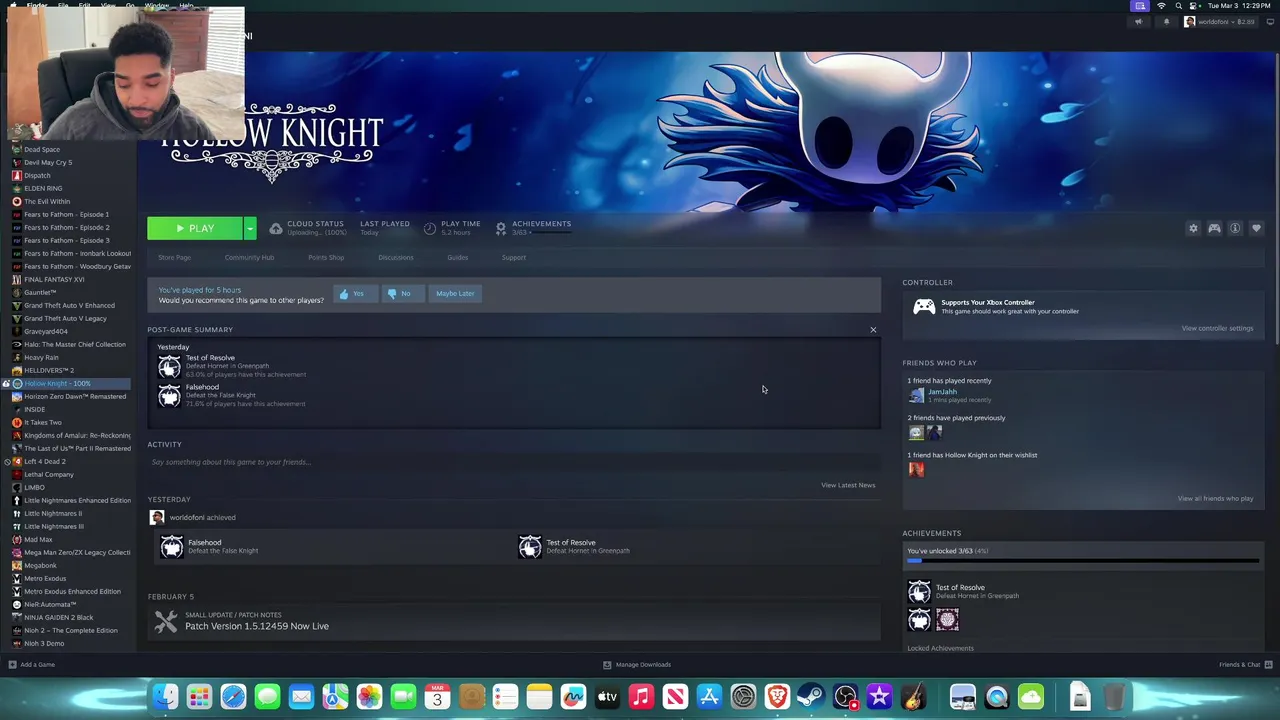Image resolution: width=1280 pixels, height=720 pixels.
Task: Click Test of Resolve achievement icon in summary
Action: pos(169,366)
